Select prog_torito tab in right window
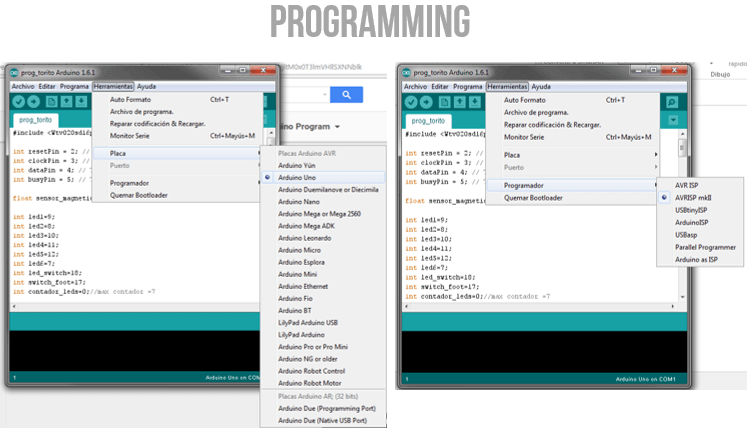 (428, 121)
